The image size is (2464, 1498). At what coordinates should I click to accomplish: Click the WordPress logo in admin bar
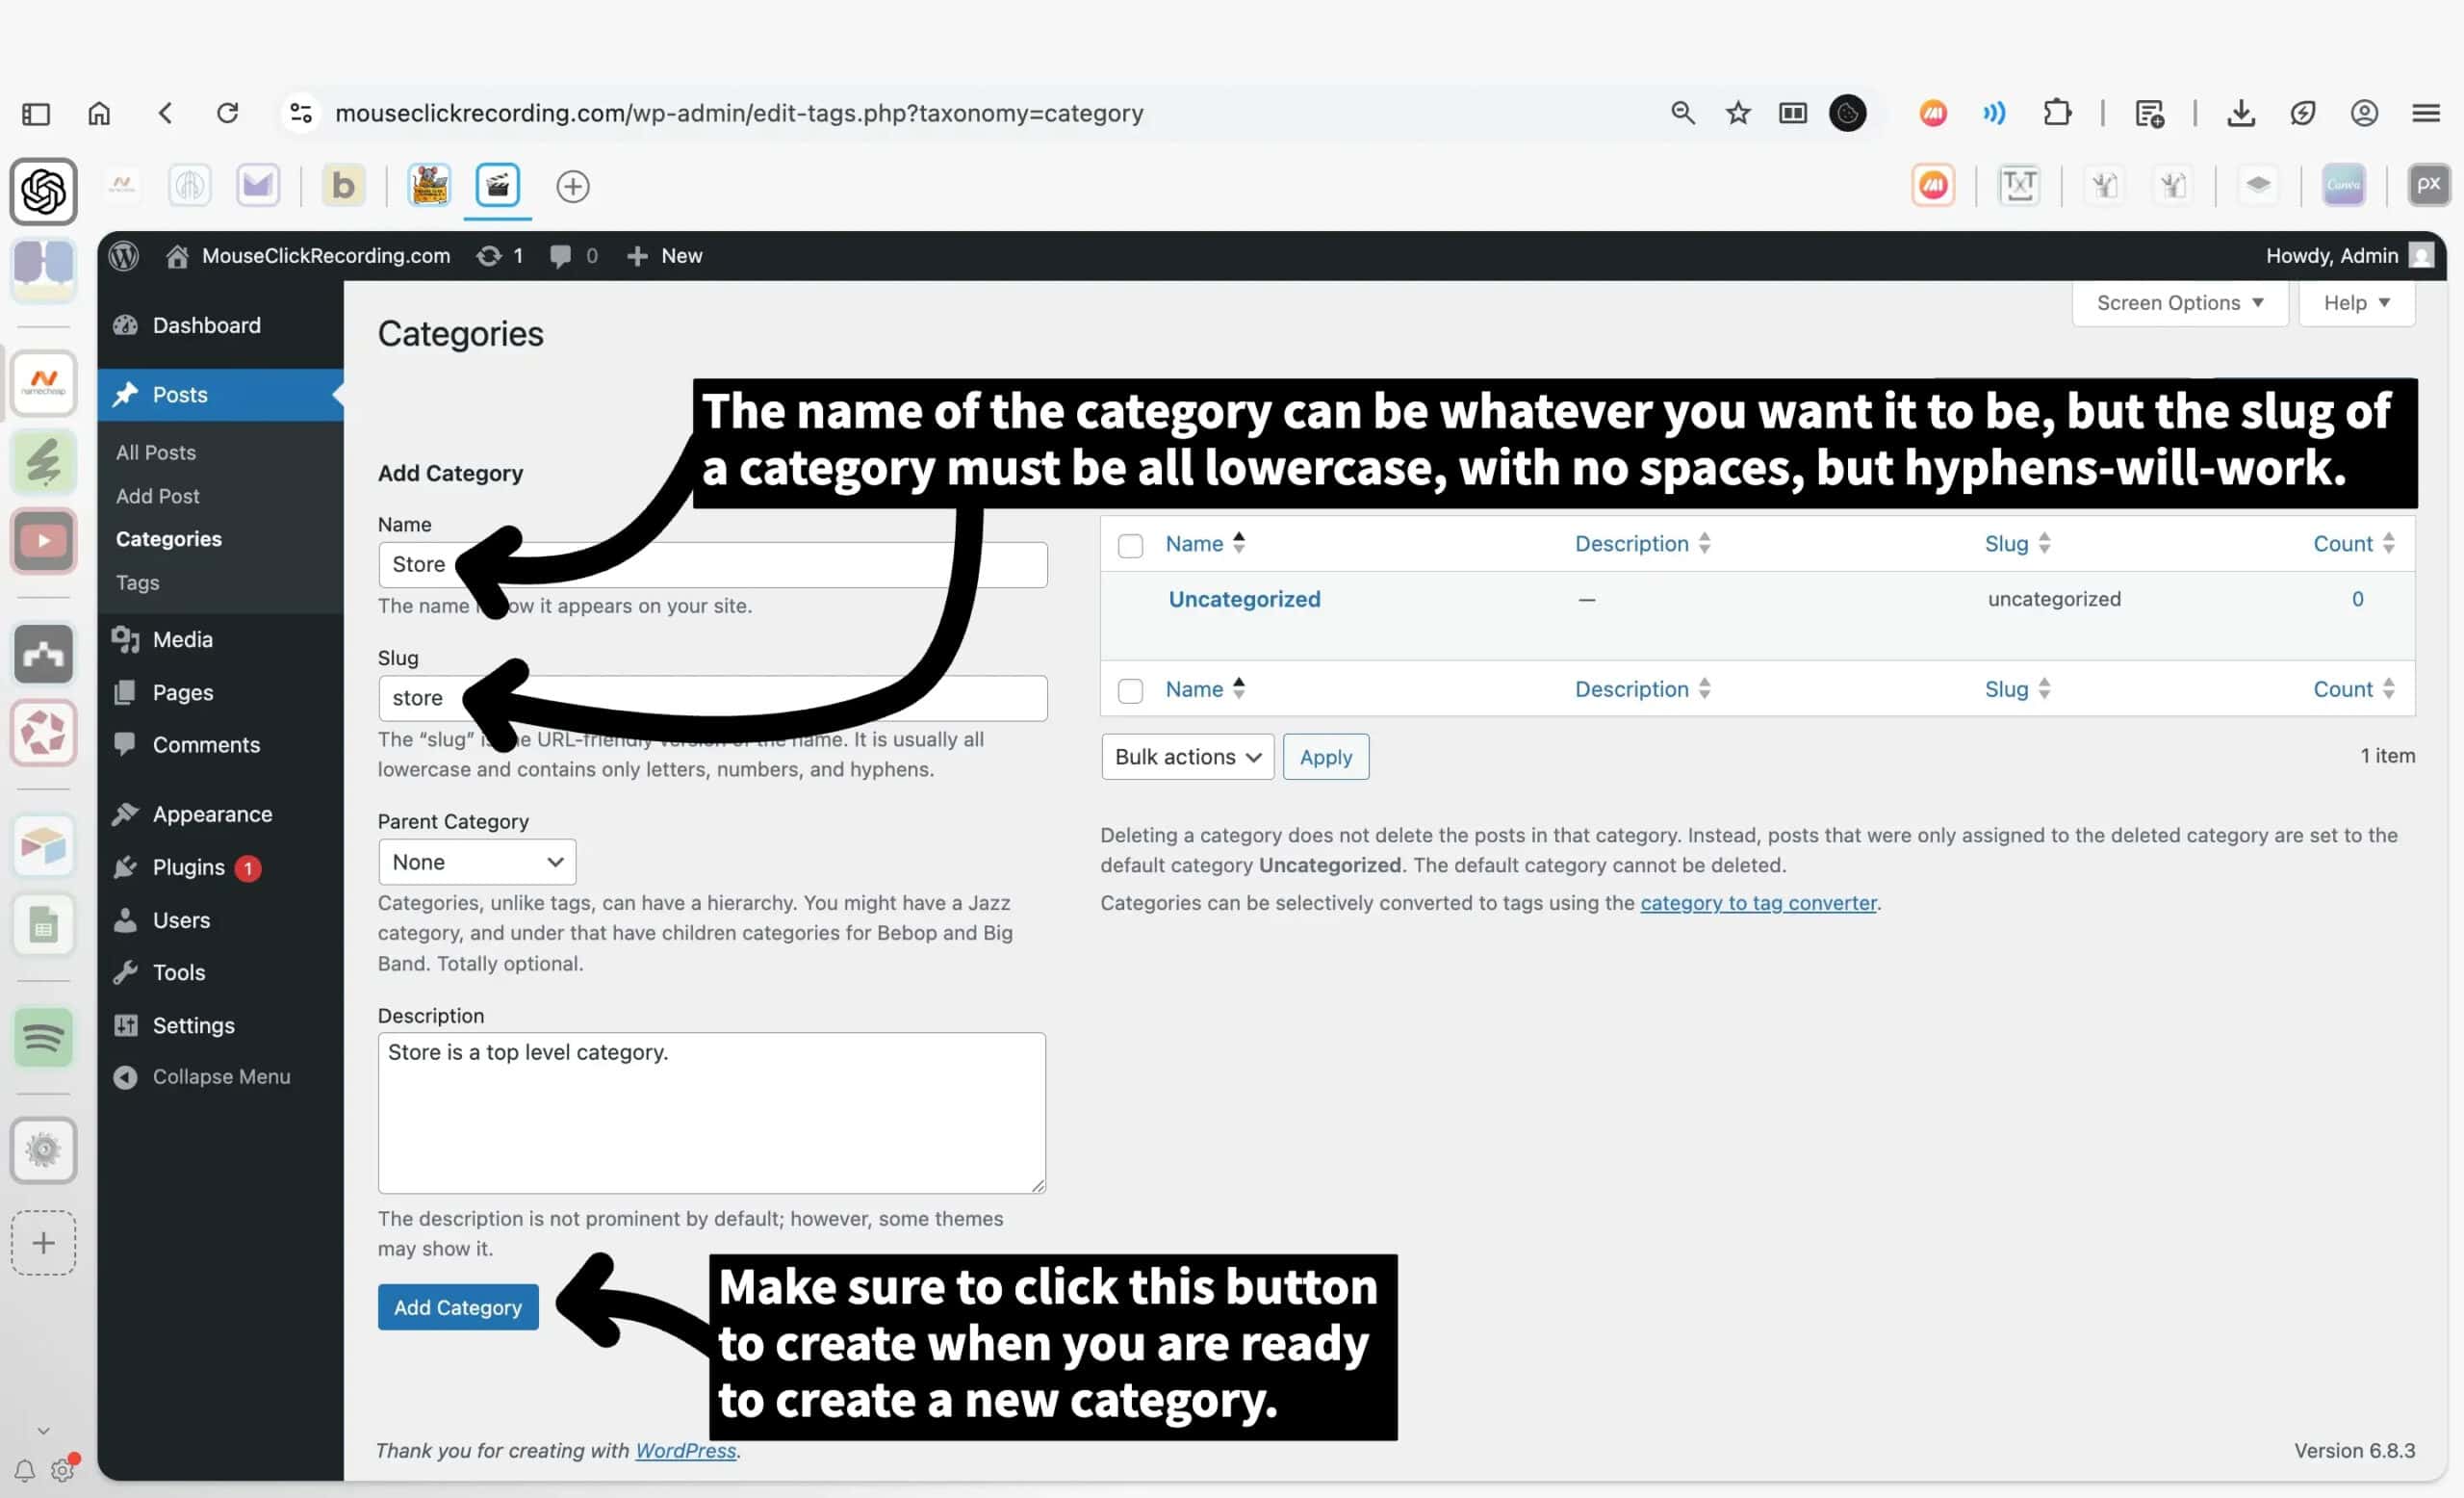(123, 256)
